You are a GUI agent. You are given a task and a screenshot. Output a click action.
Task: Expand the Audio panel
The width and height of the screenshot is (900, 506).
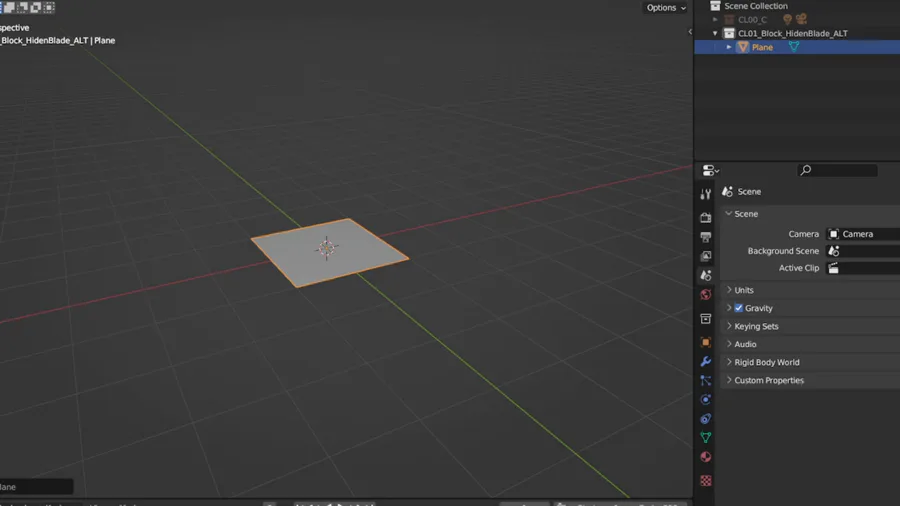[x=729, y=344]
